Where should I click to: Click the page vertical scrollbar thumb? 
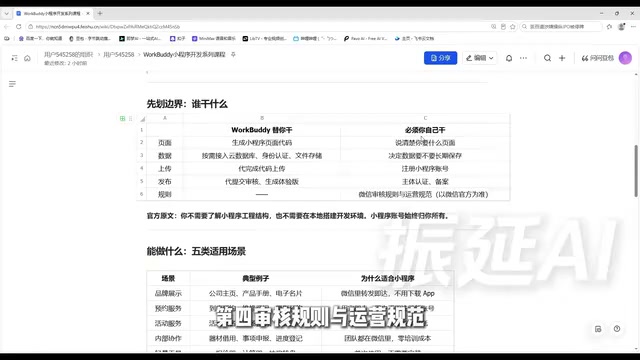click(x=636, y=171)
